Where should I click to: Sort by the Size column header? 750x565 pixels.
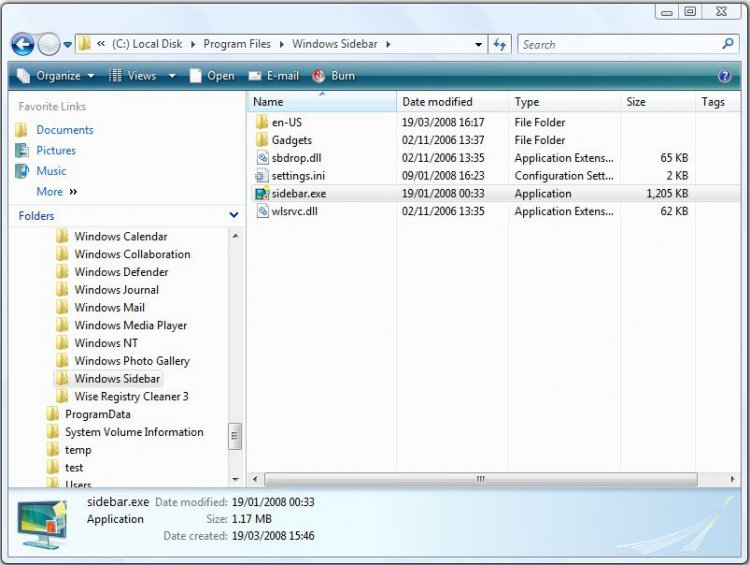tap(658, 102)
